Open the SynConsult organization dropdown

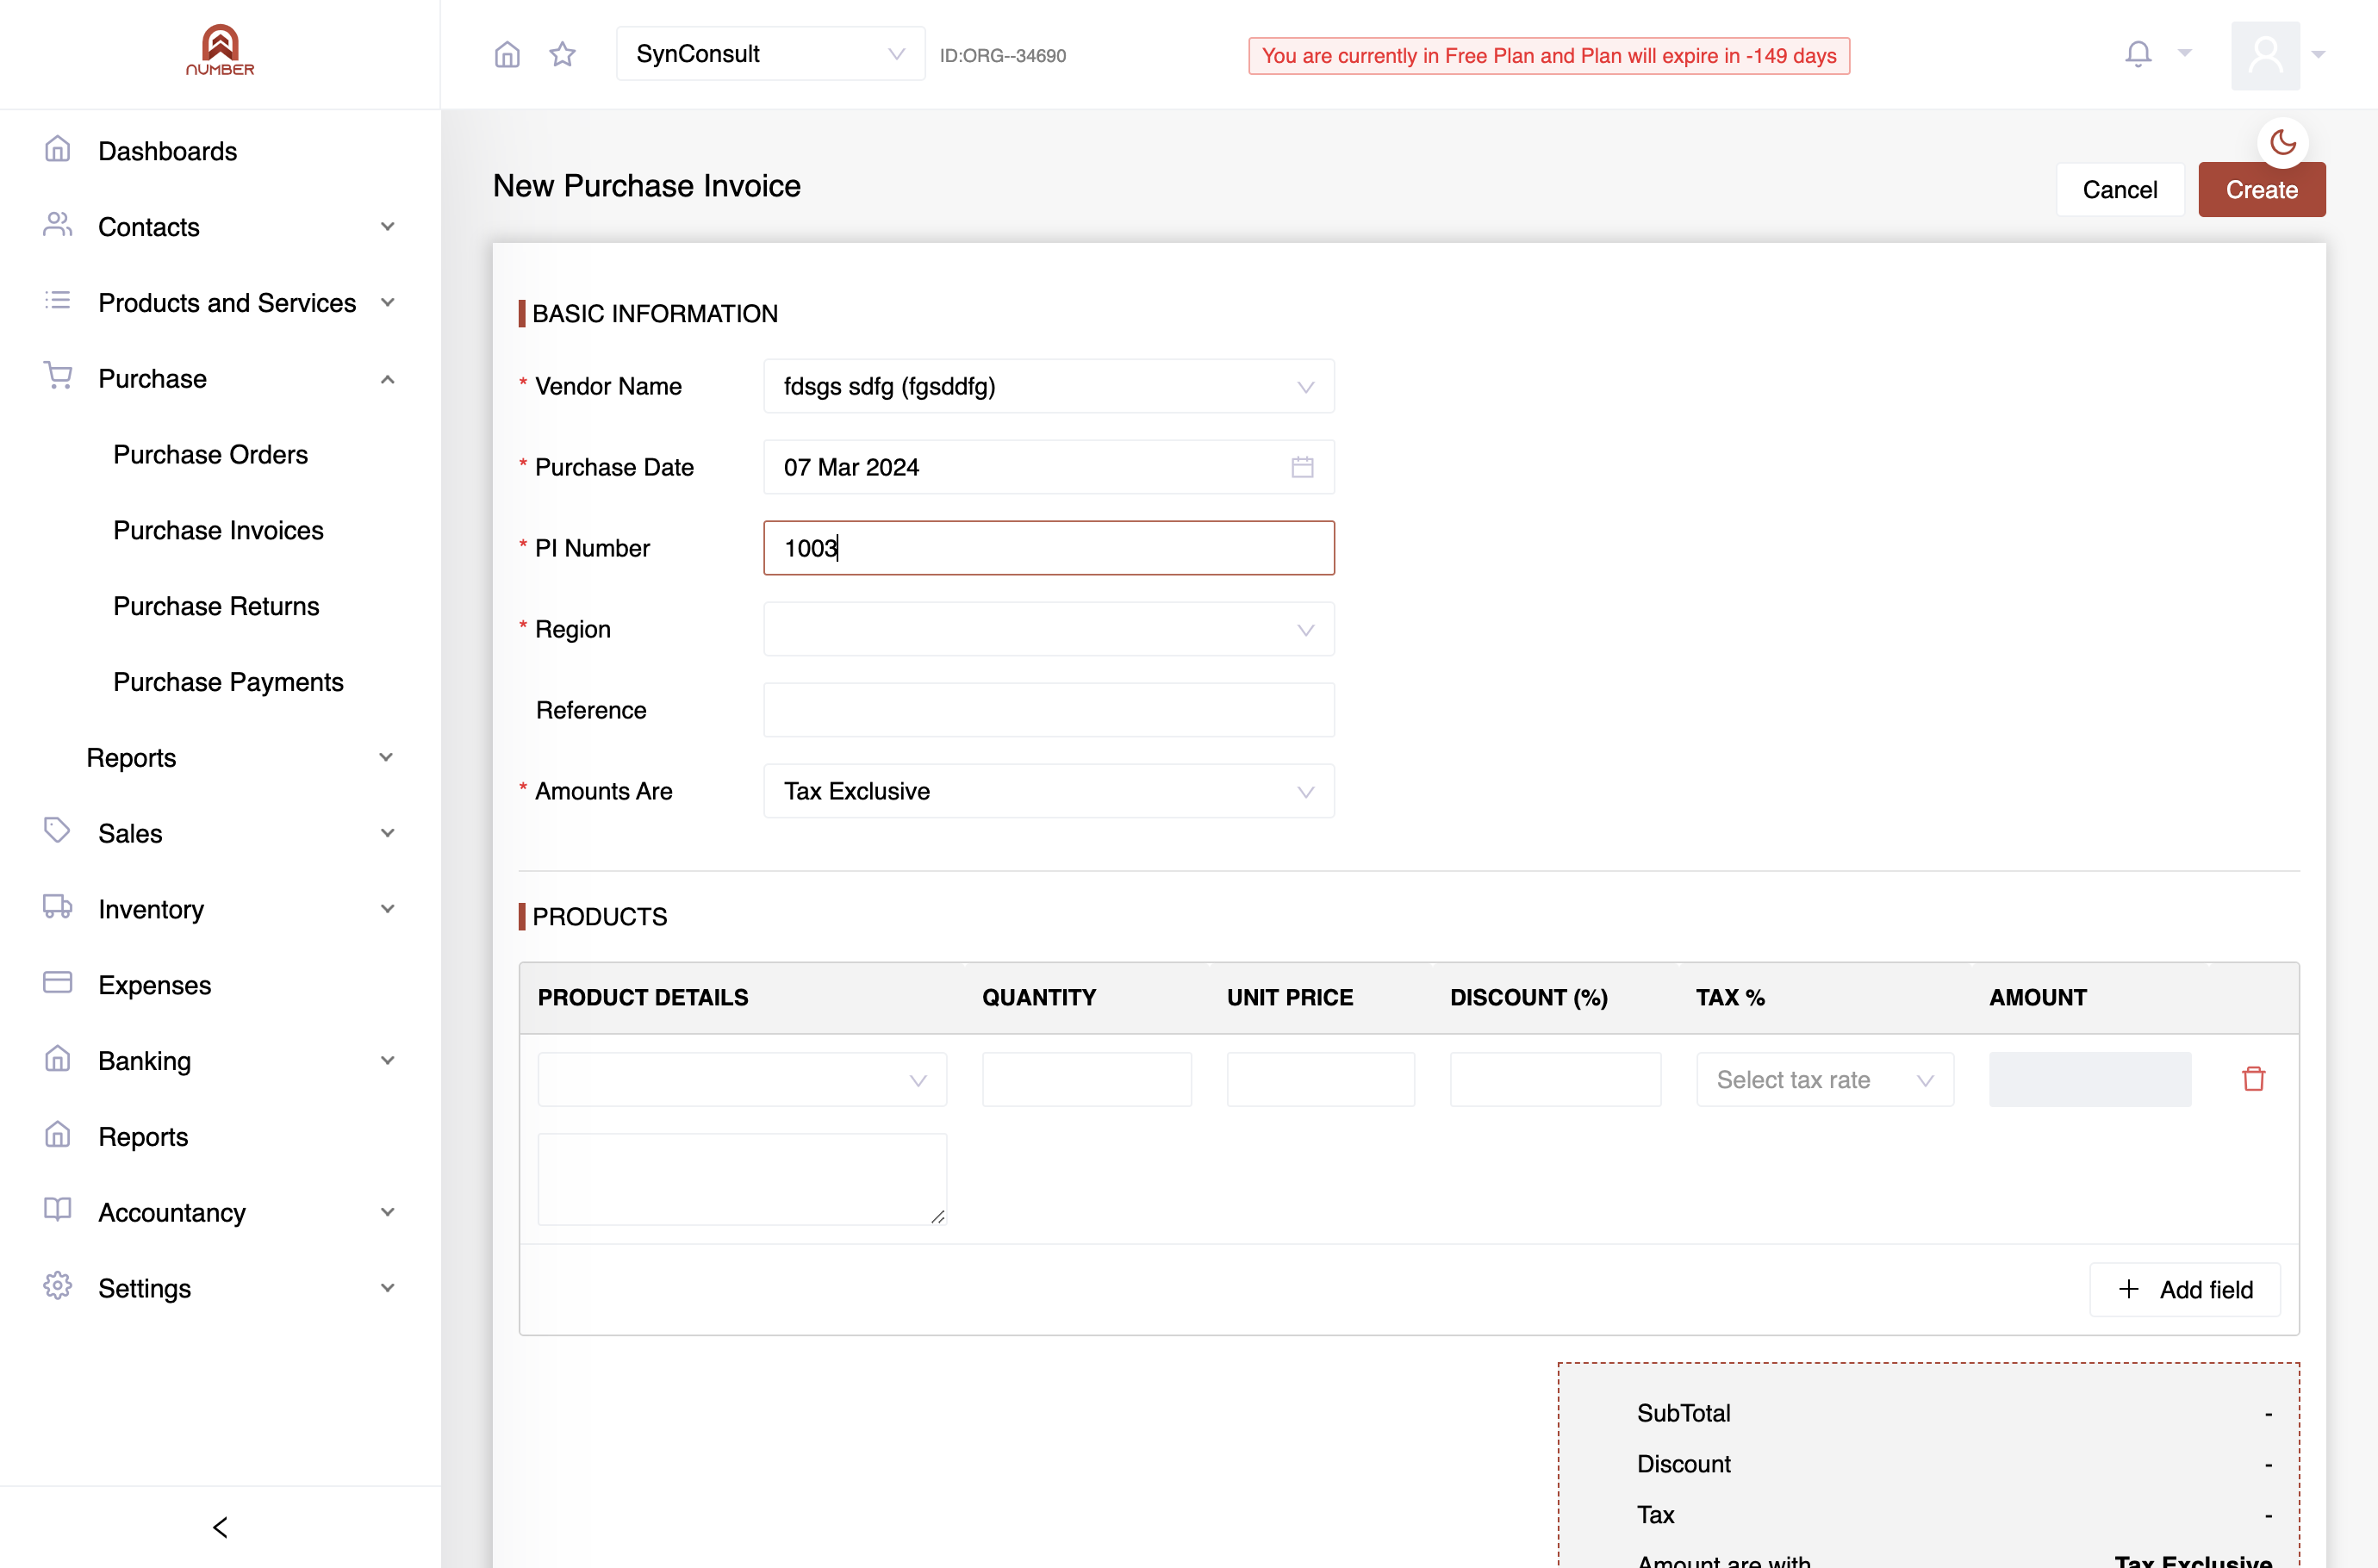[770, 54]
